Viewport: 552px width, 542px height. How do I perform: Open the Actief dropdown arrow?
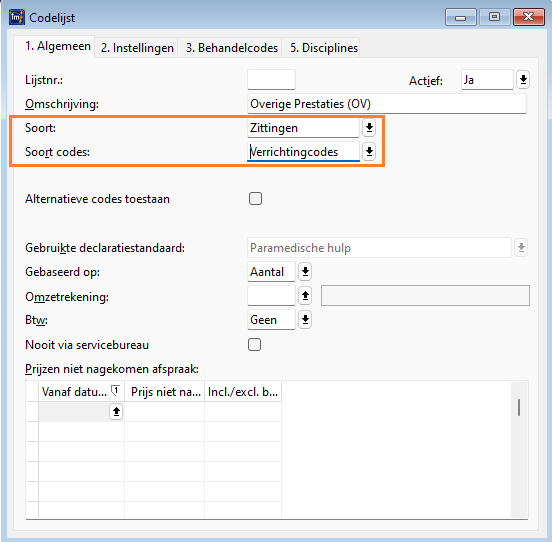[x=523, y=80]
